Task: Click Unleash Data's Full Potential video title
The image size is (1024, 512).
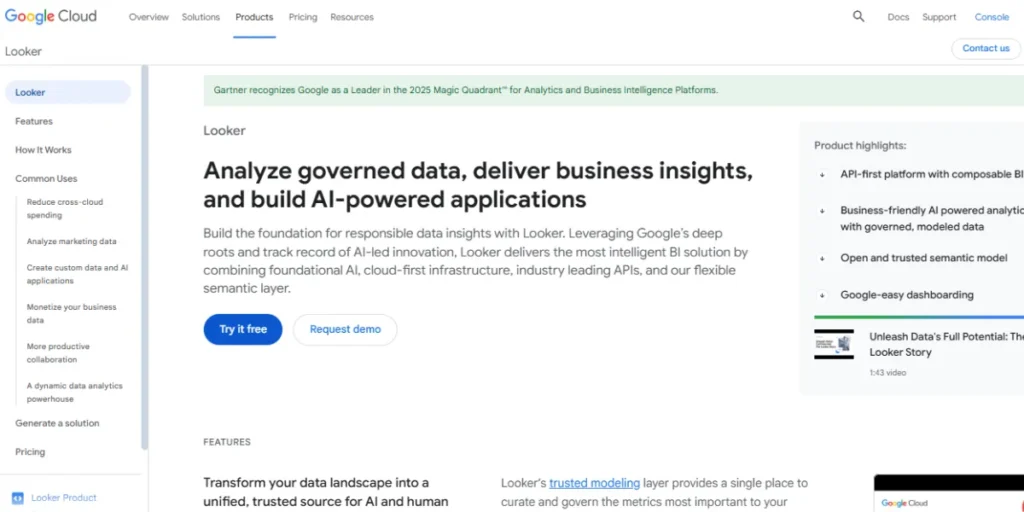Action: tap(946, 344)
